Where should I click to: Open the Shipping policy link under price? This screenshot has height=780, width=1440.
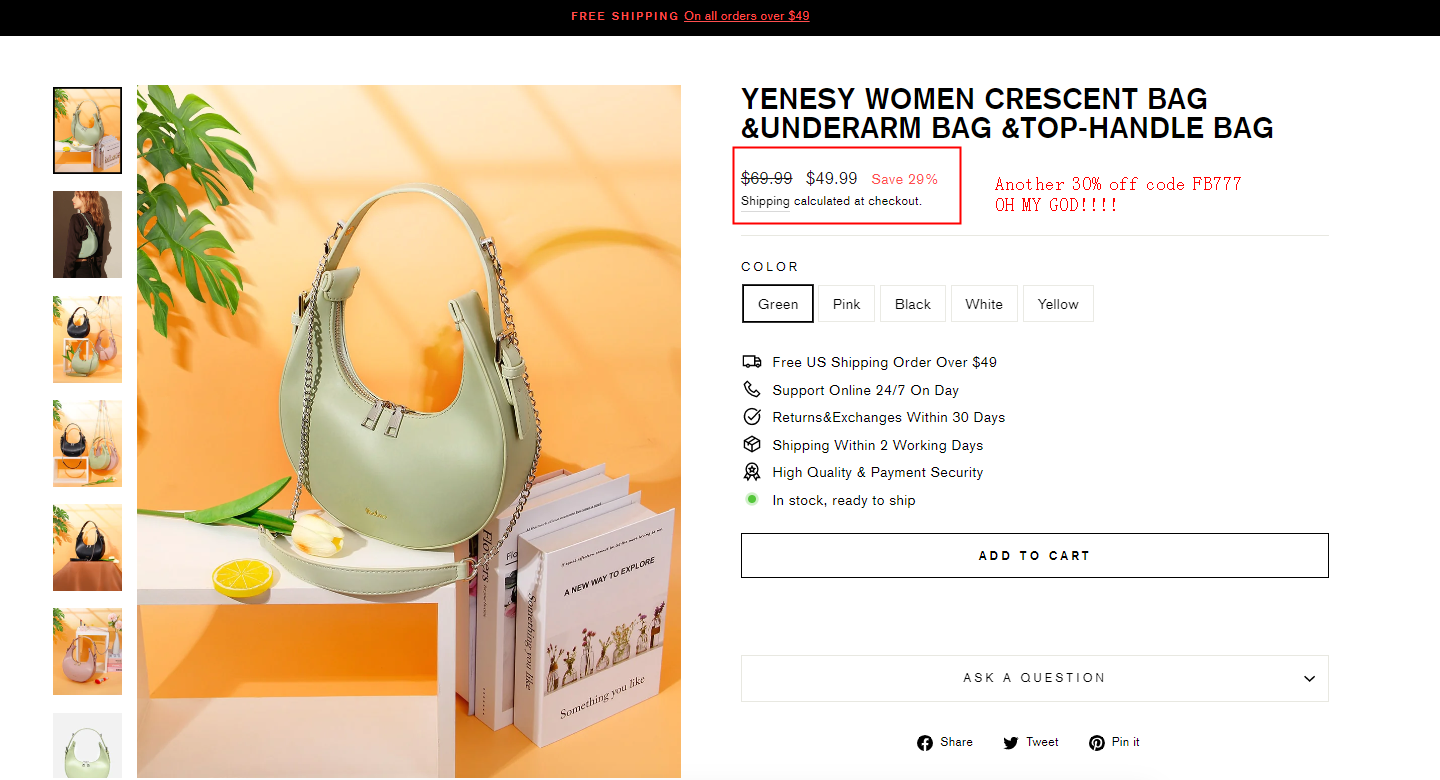point(765,201)
